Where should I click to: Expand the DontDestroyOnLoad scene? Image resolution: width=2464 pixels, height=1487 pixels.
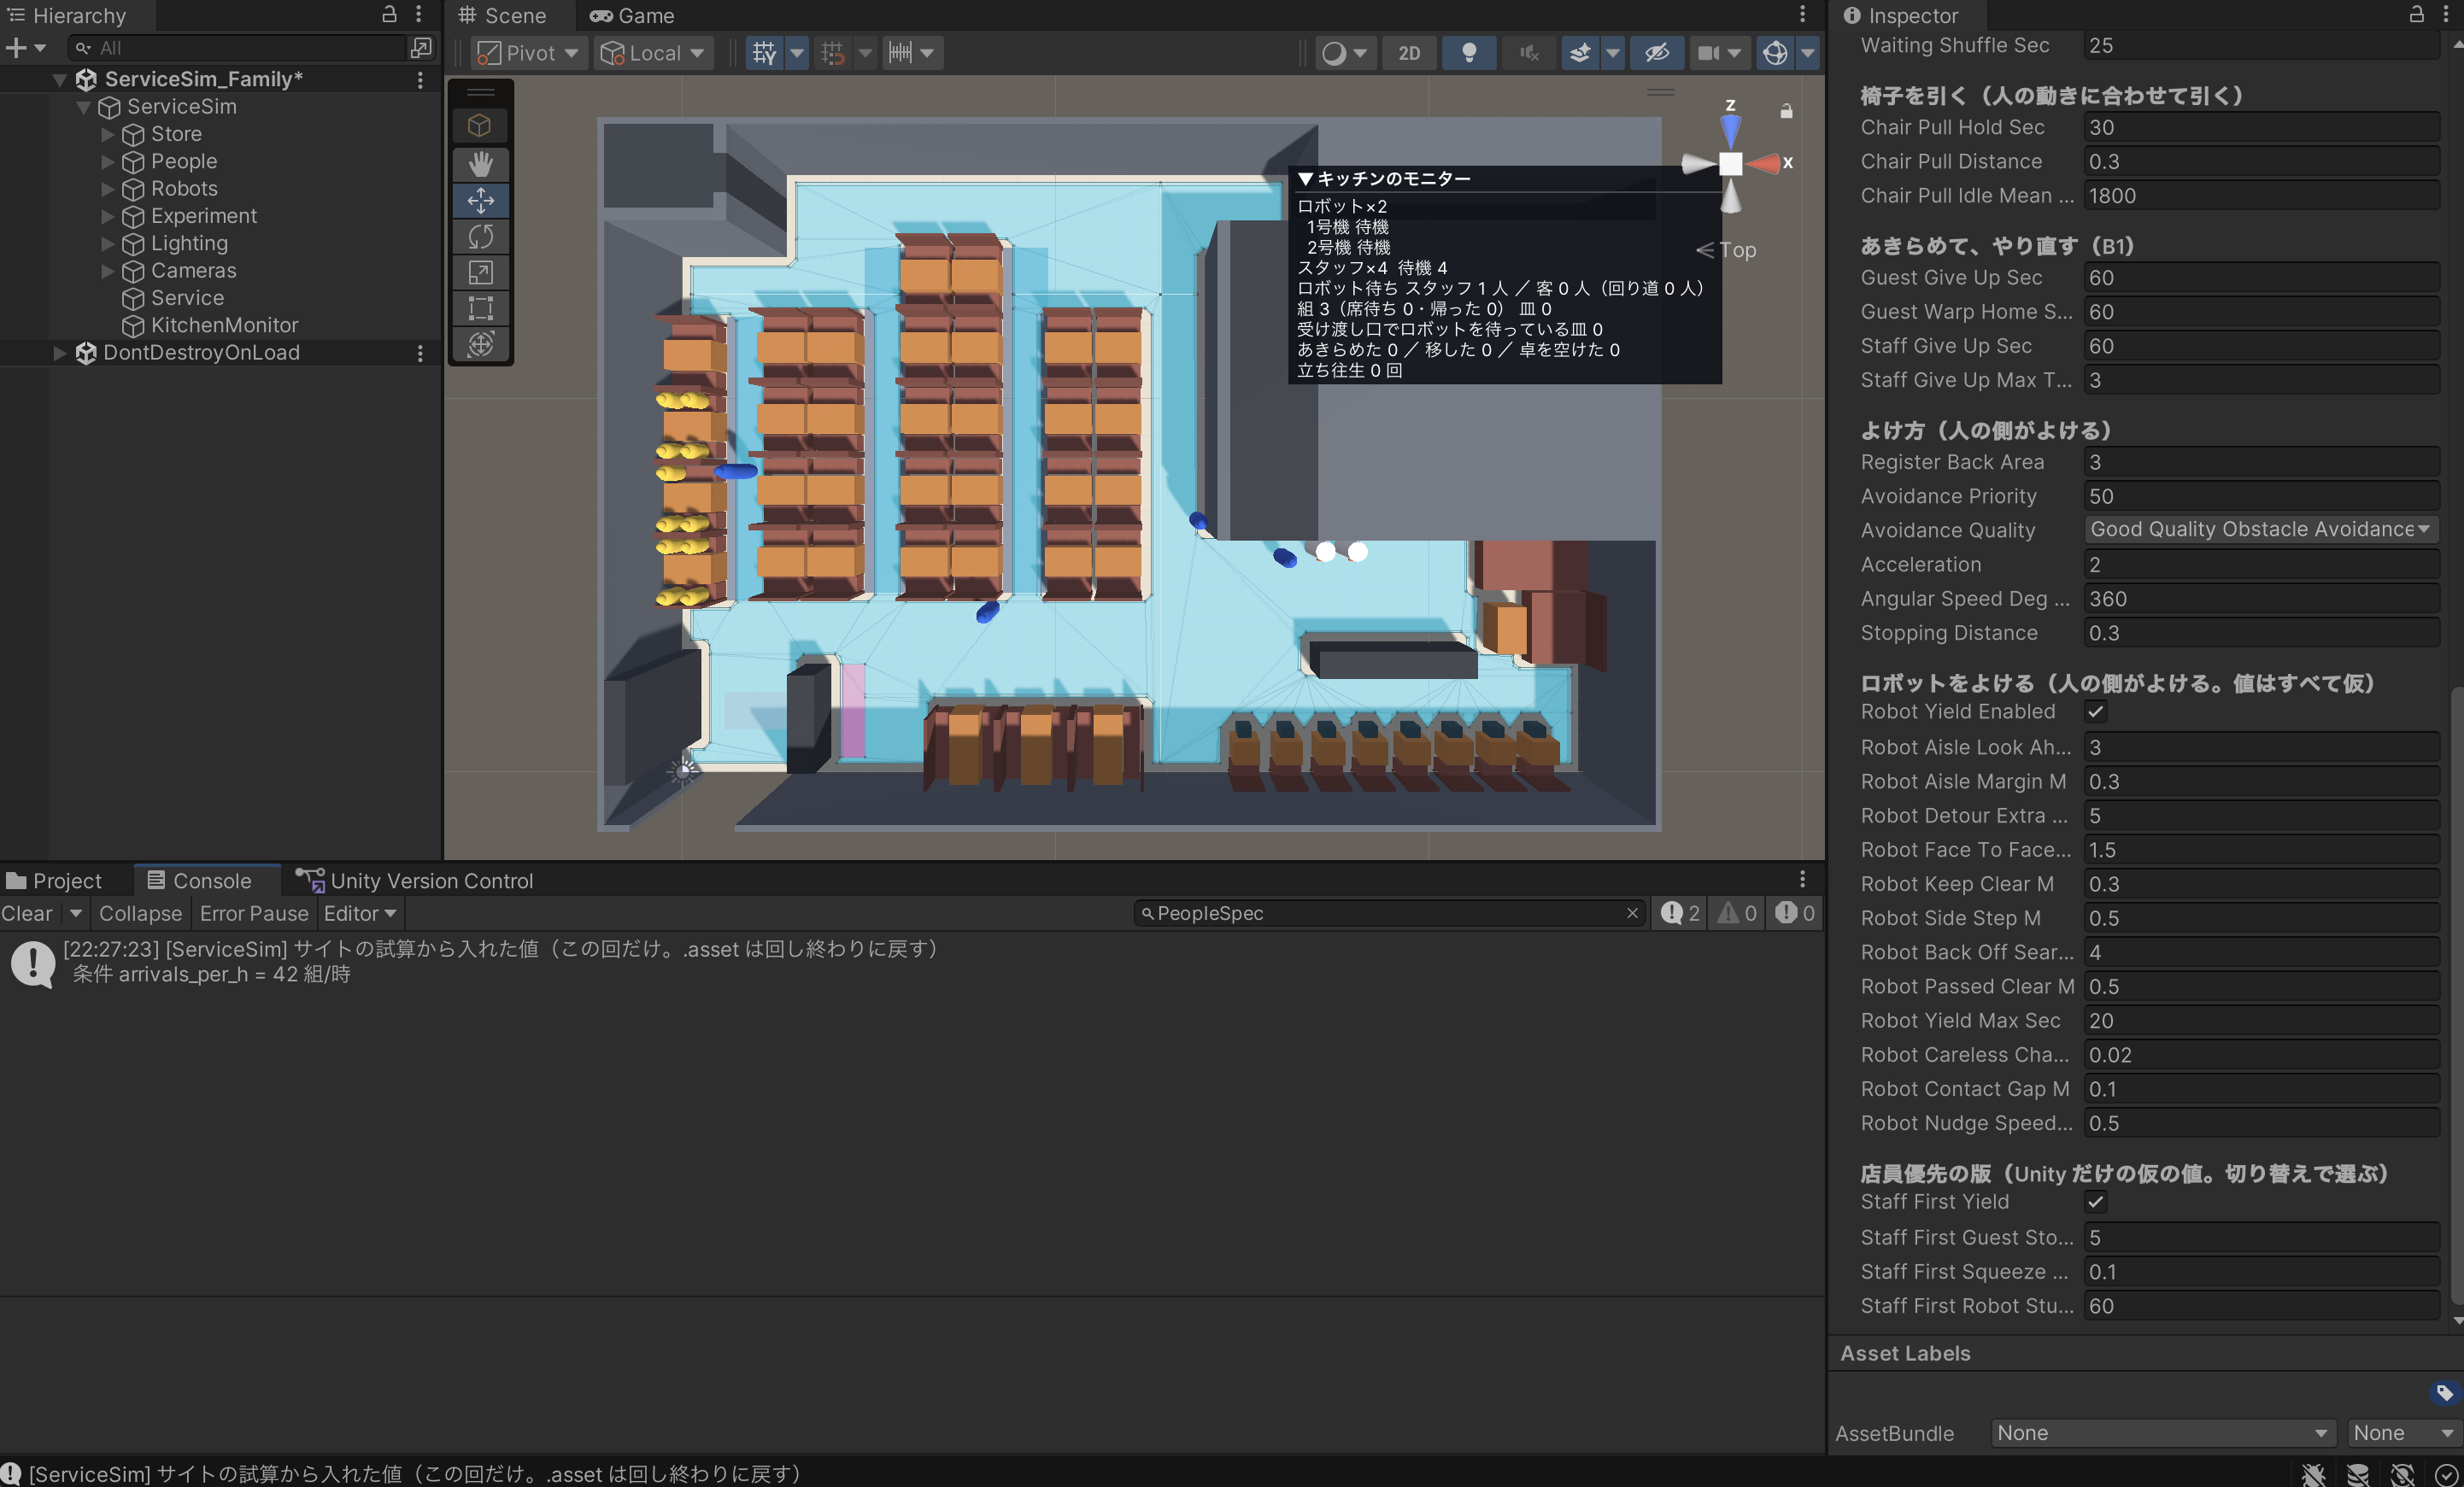coord(59,353)
